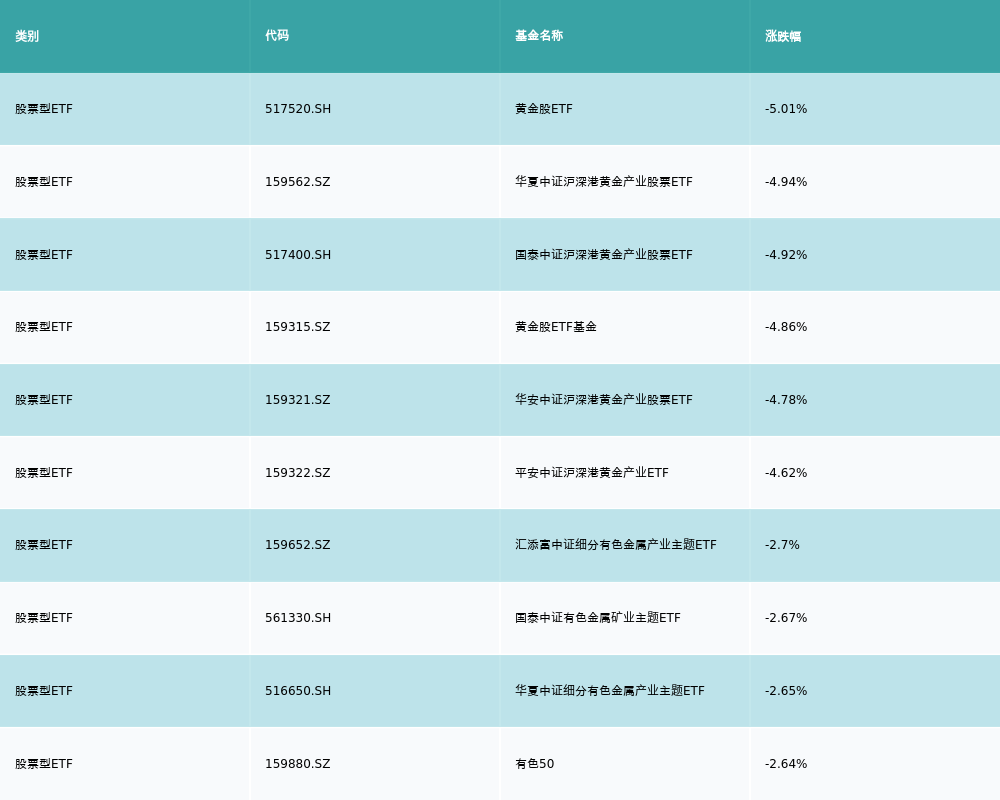Click the -4.92% change value
Viewport: 1000px width, 800px height.
click(x=786, y=255)
